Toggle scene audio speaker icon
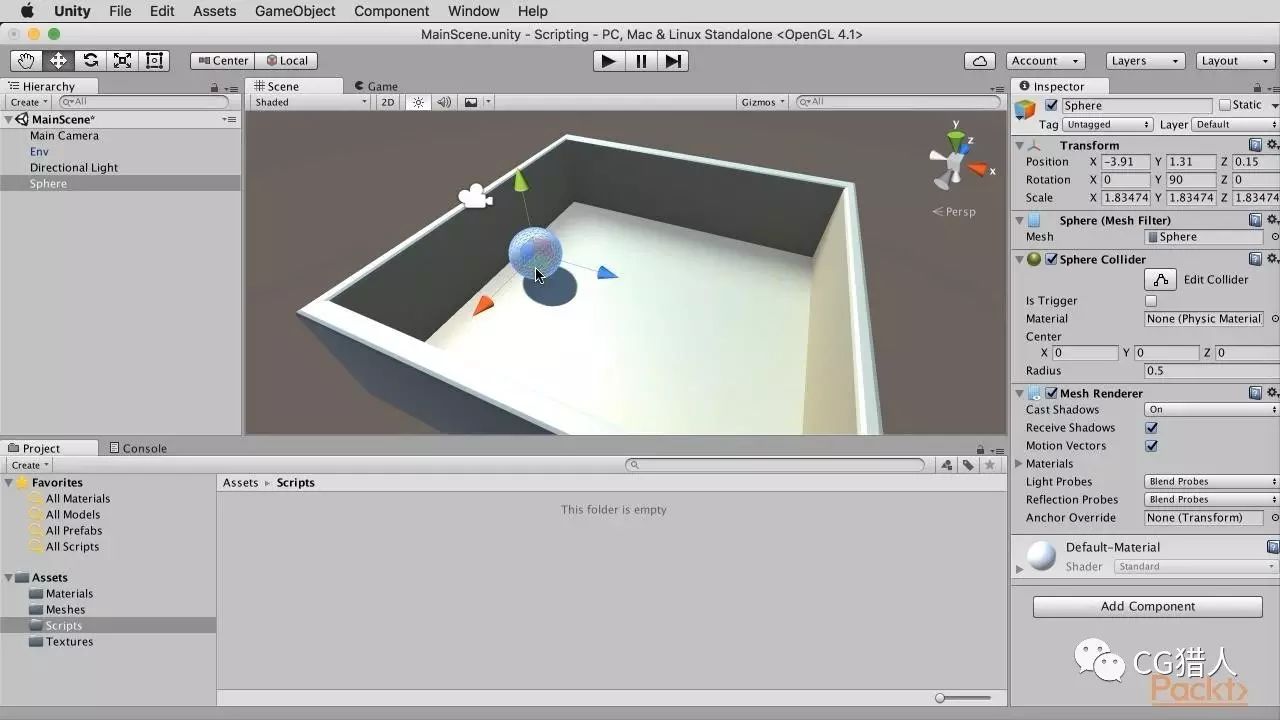This screenshot has height=720, width=1280. (443, 102)
